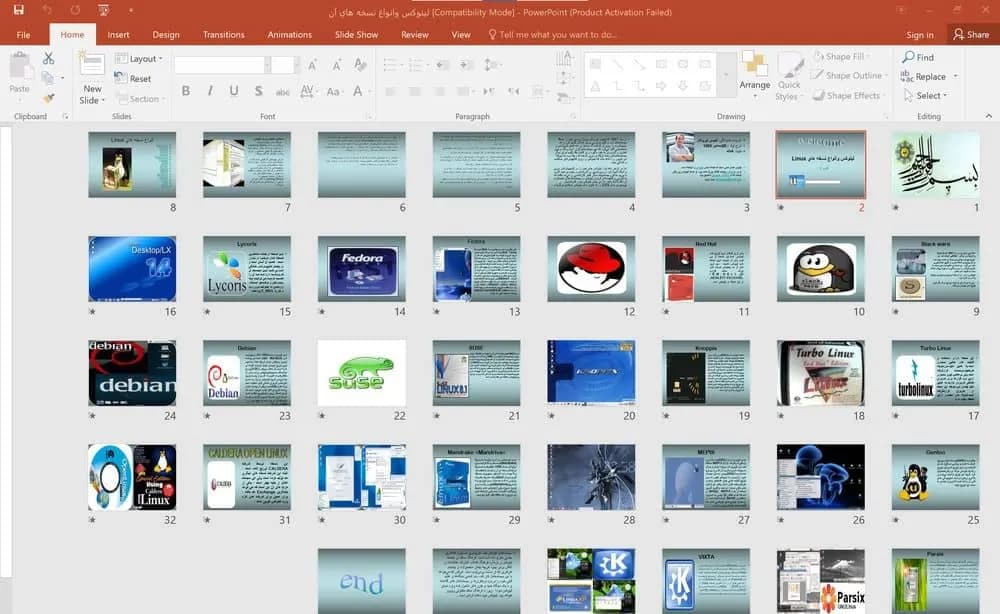Toggle Text Shadow formatting

pos(258,91)
